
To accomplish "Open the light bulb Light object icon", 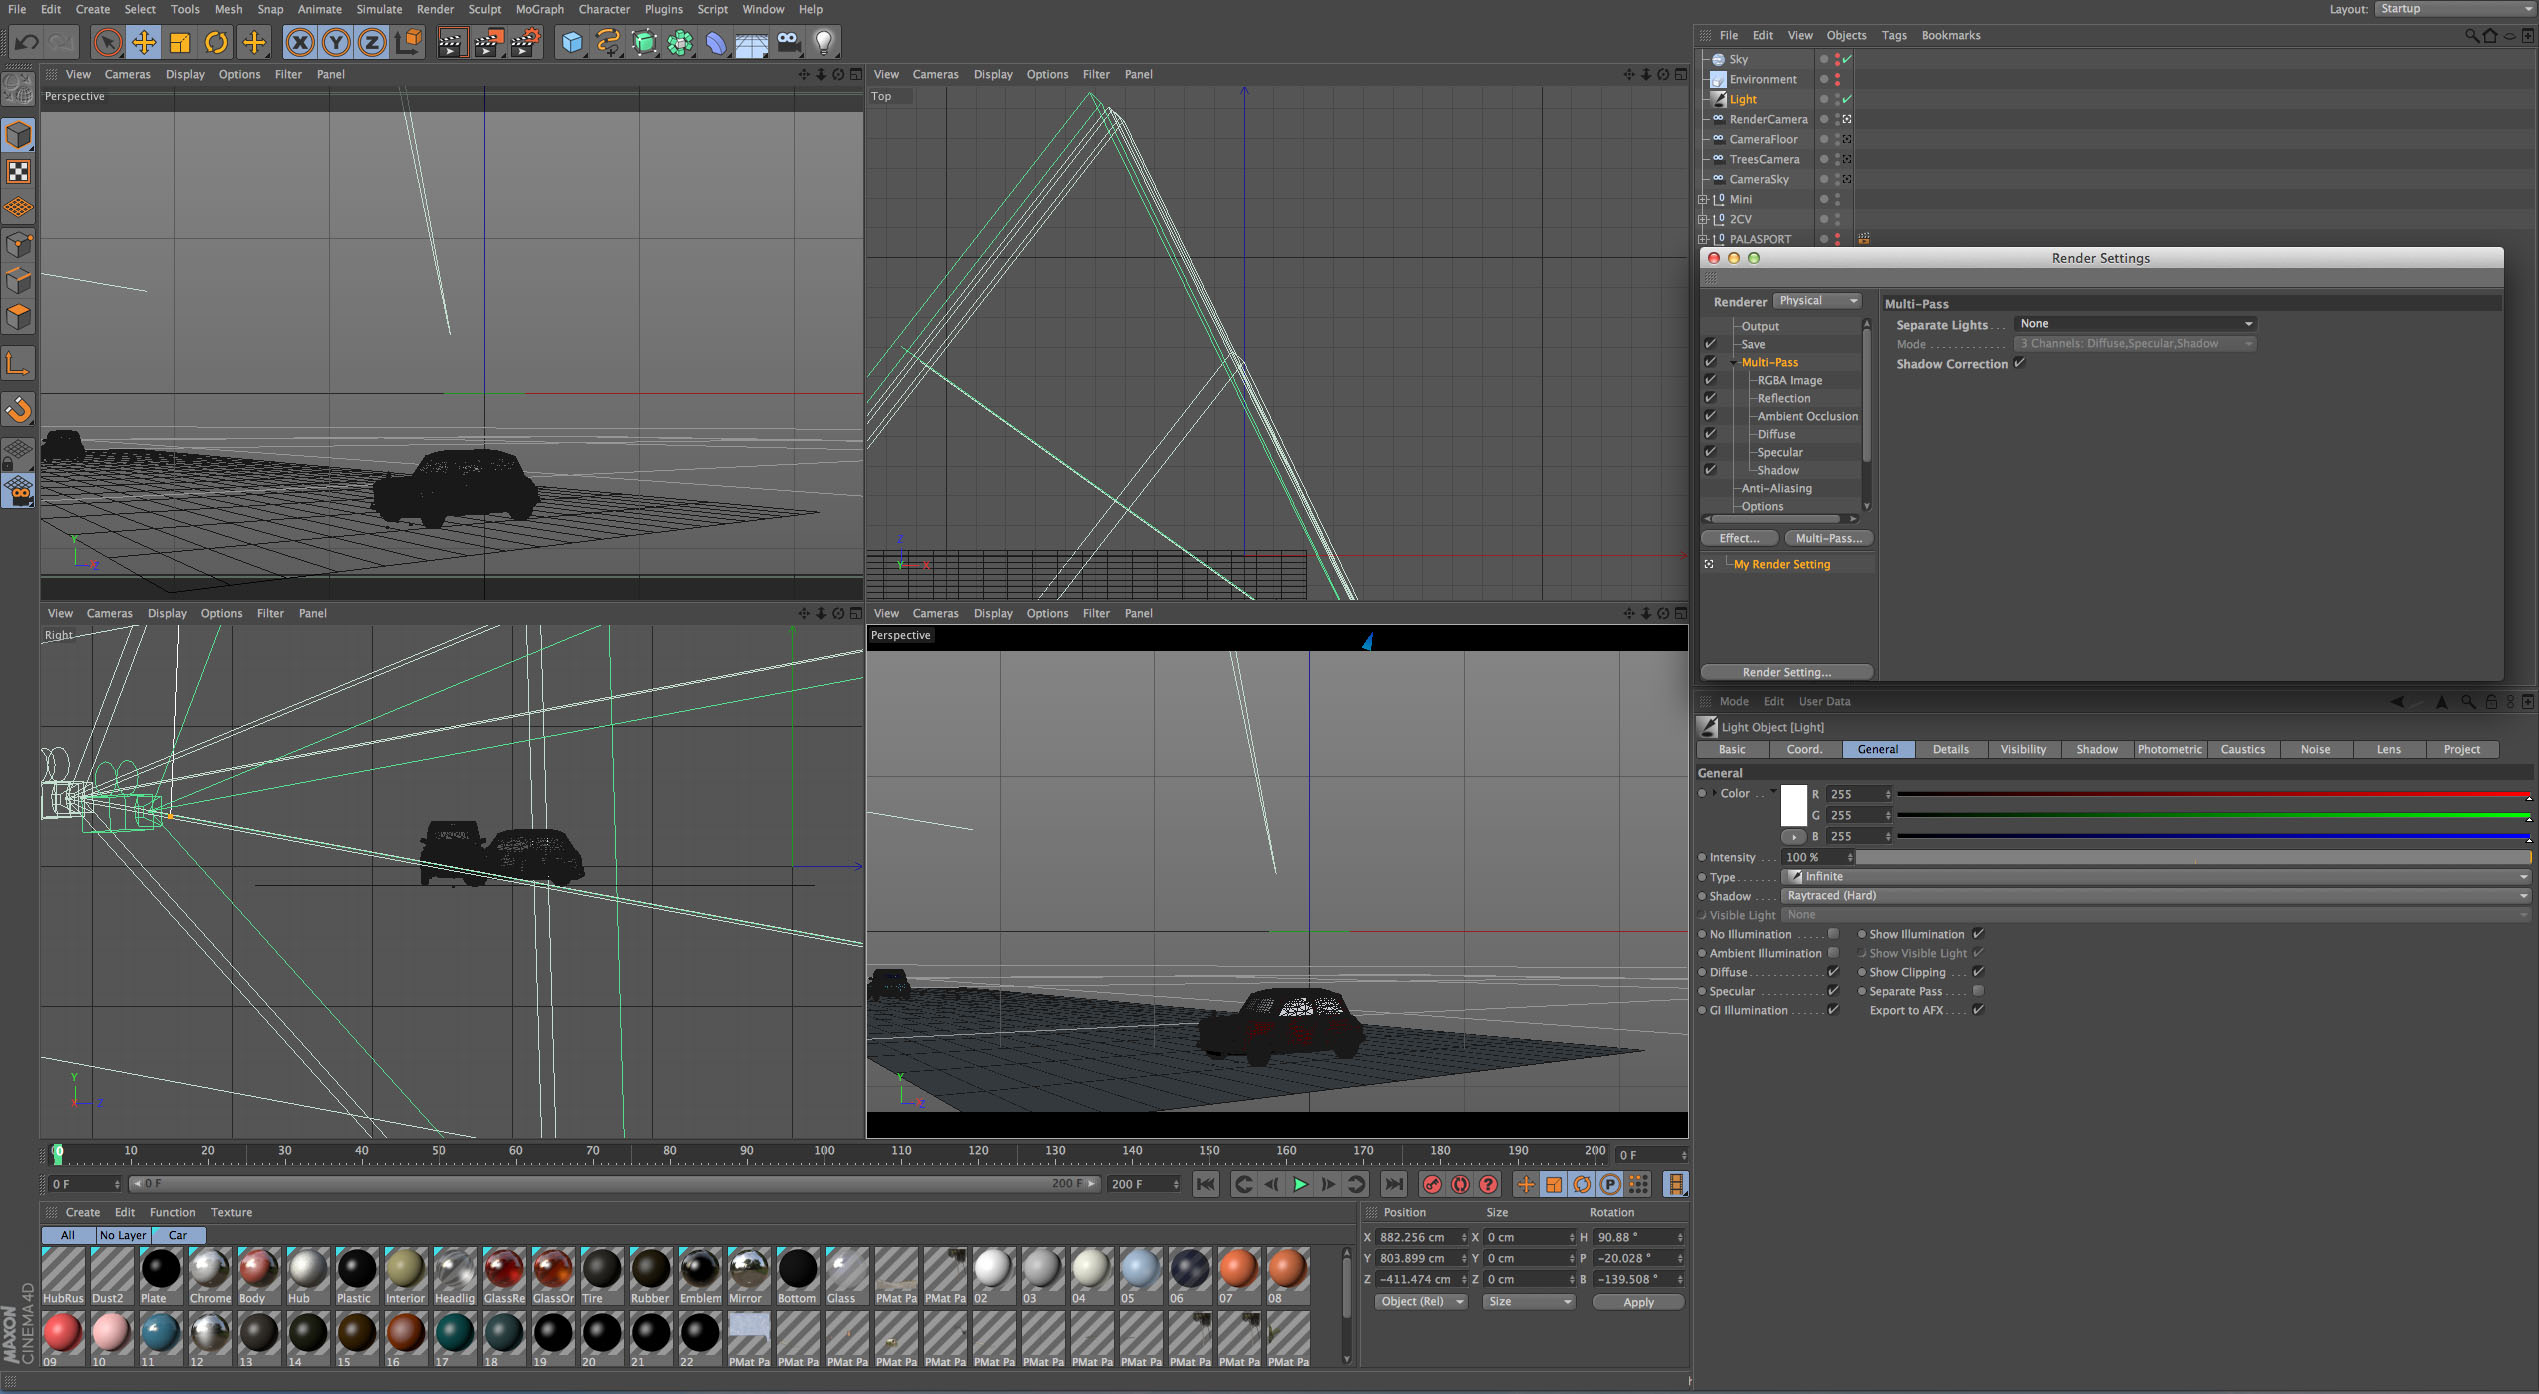I will 823,42.
